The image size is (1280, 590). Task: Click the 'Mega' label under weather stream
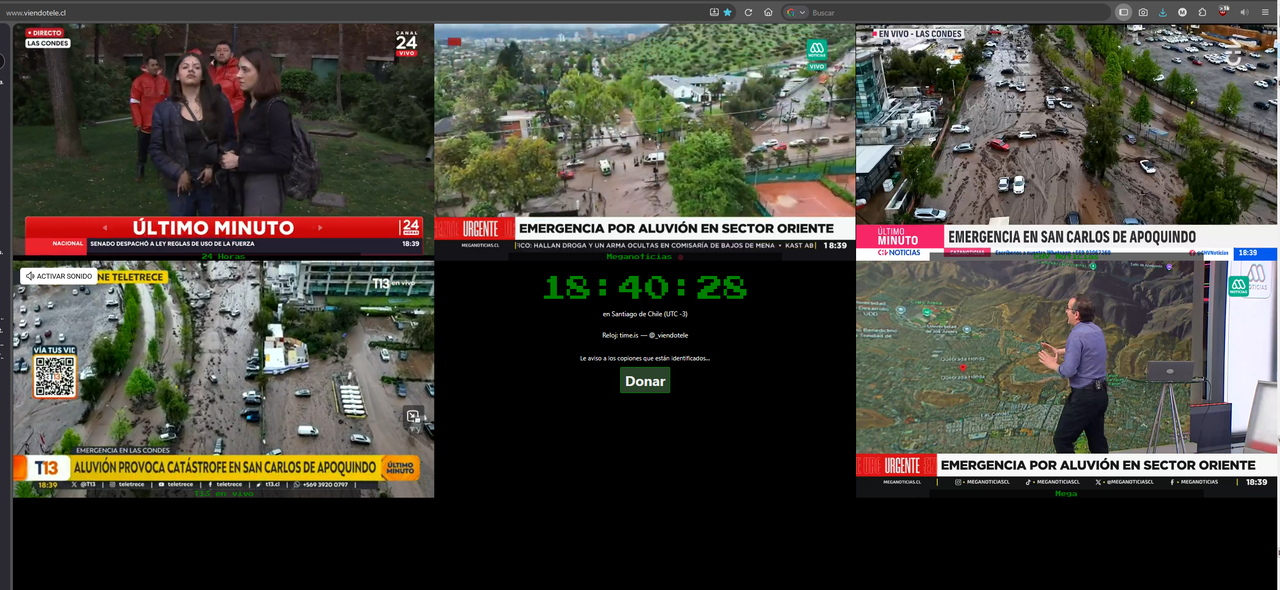pyautogui.click(x=1066, y=493)
